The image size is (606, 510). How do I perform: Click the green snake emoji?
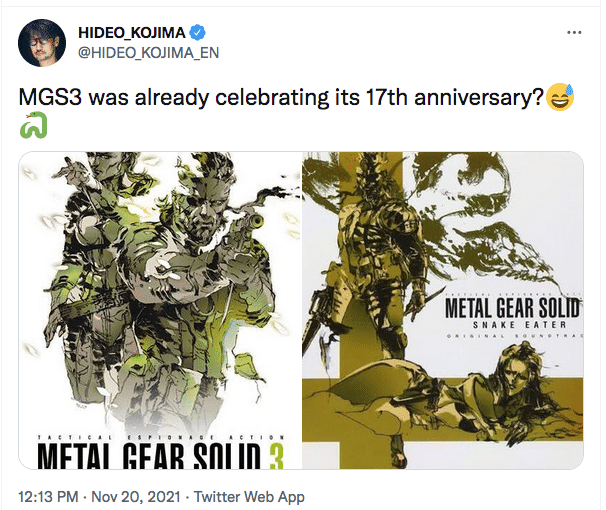point(33,125)
